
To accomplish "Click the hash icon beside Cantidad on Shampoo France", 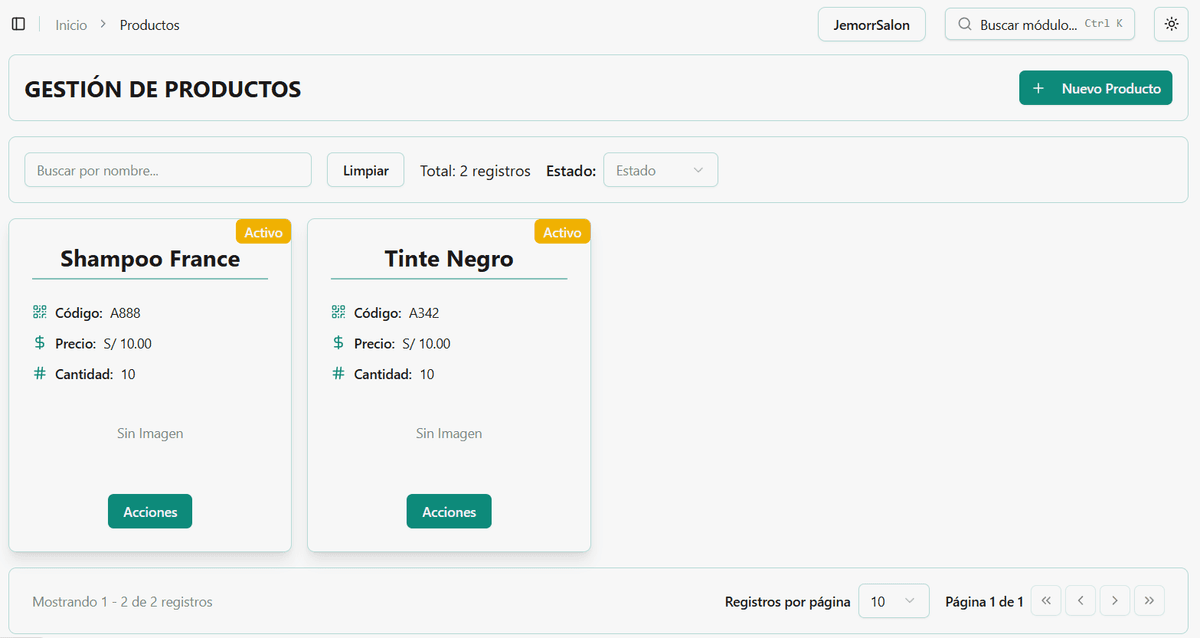I will (40, 373).
